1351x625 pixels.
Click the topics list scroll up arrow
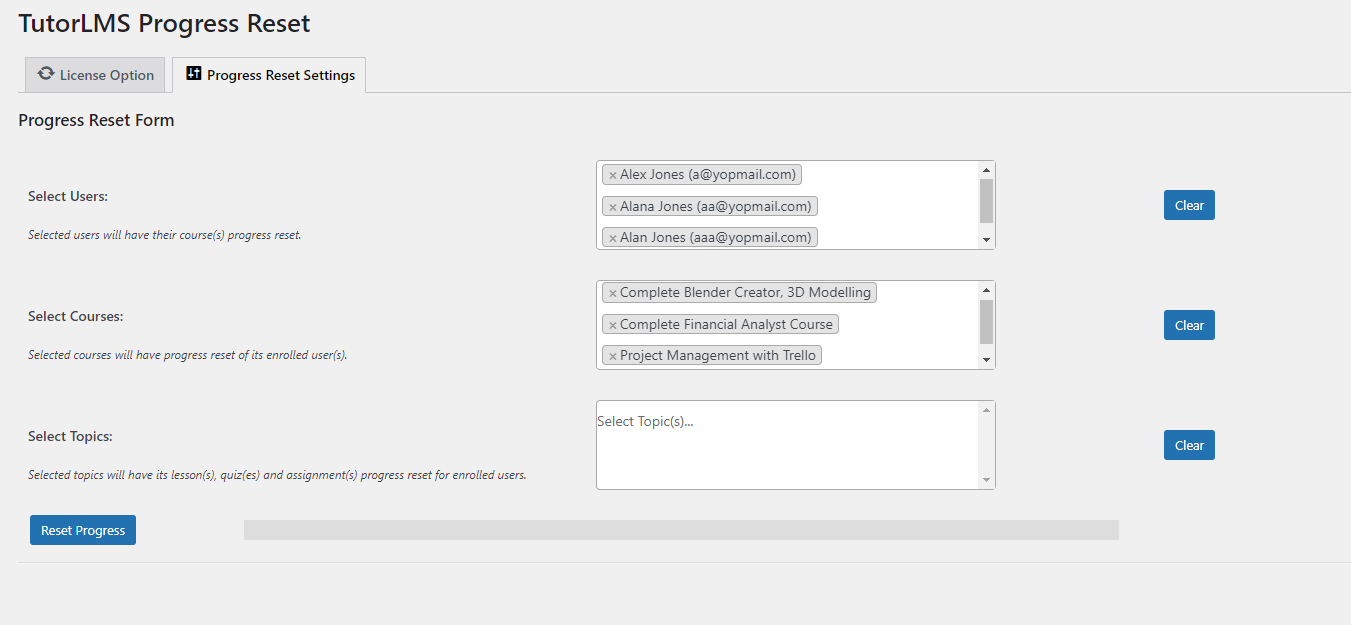(986, 410)
